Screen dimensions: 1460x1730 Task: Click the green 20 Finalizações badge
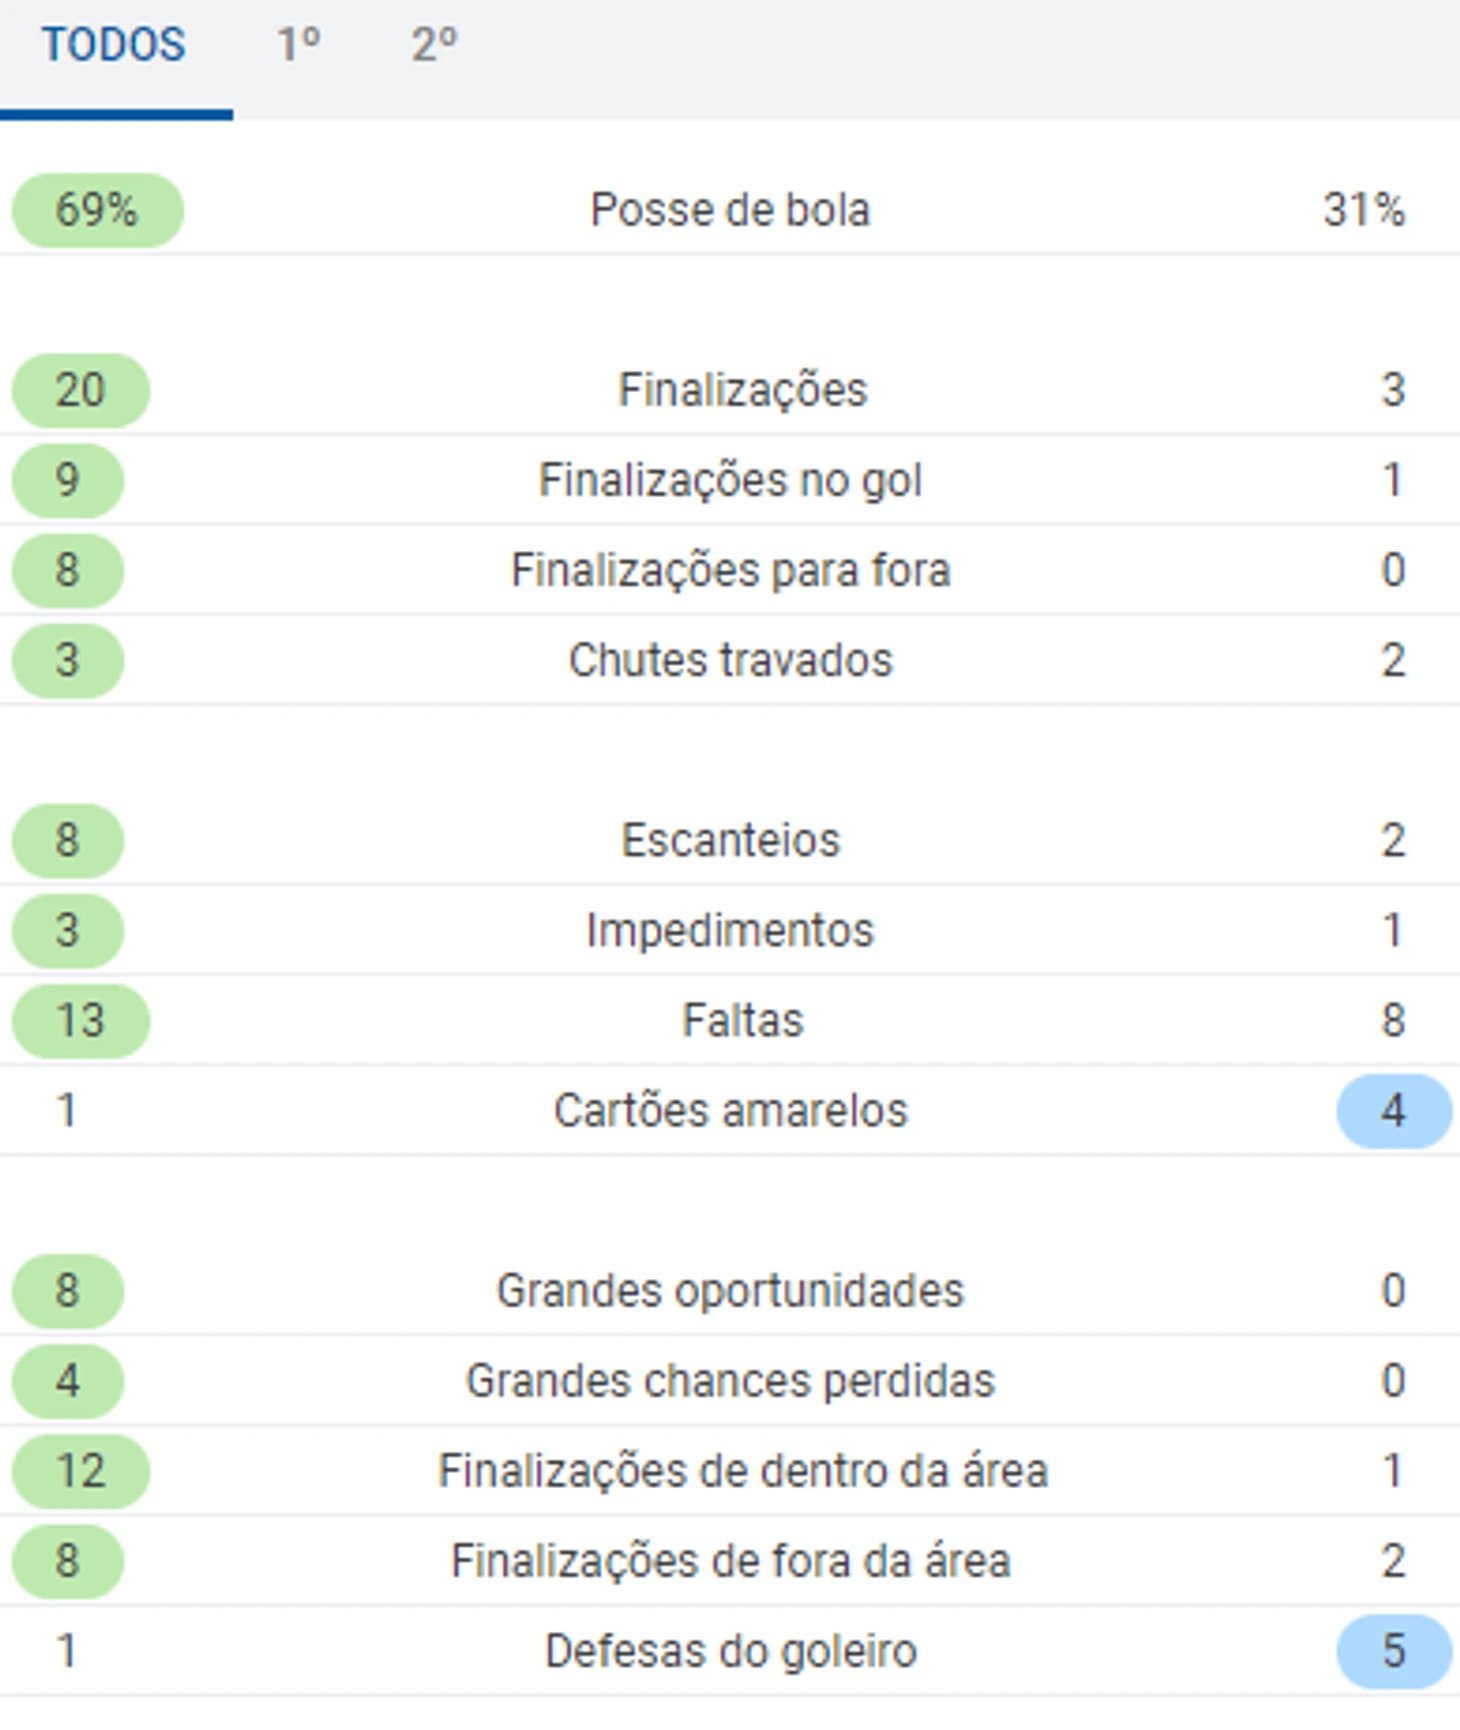[81, 391]
